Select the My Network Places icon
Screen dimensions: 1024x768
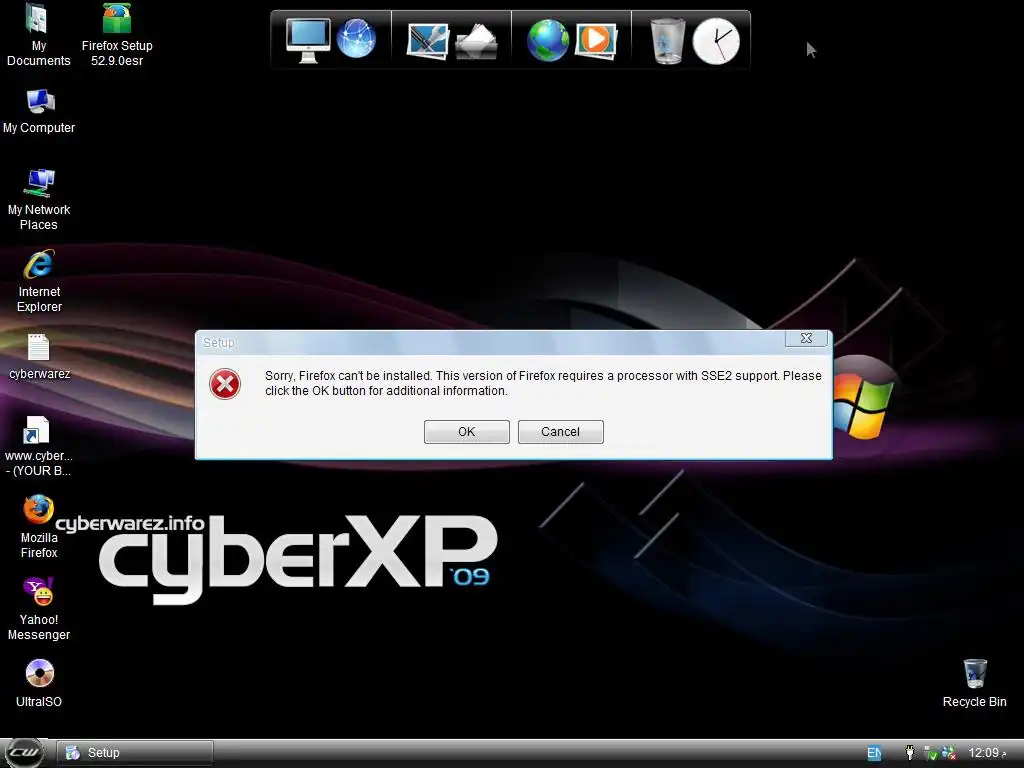(39, 200)
